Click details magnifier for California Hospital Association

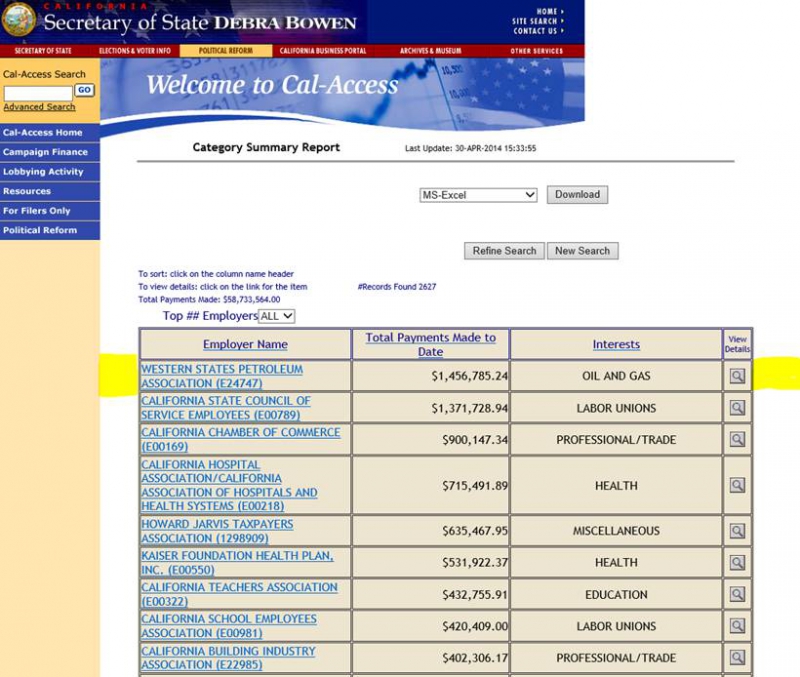pyautogui.click(x=737, y=486)
